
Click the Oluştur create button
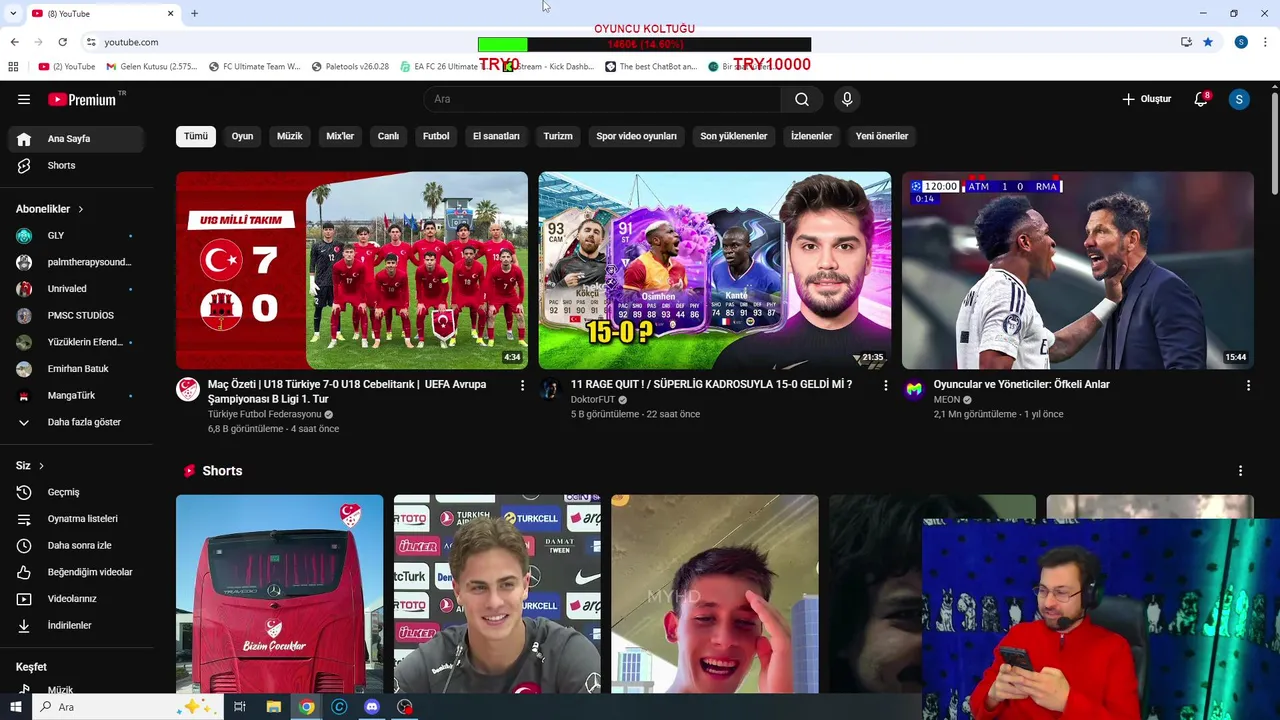[x=1146, y=99]
